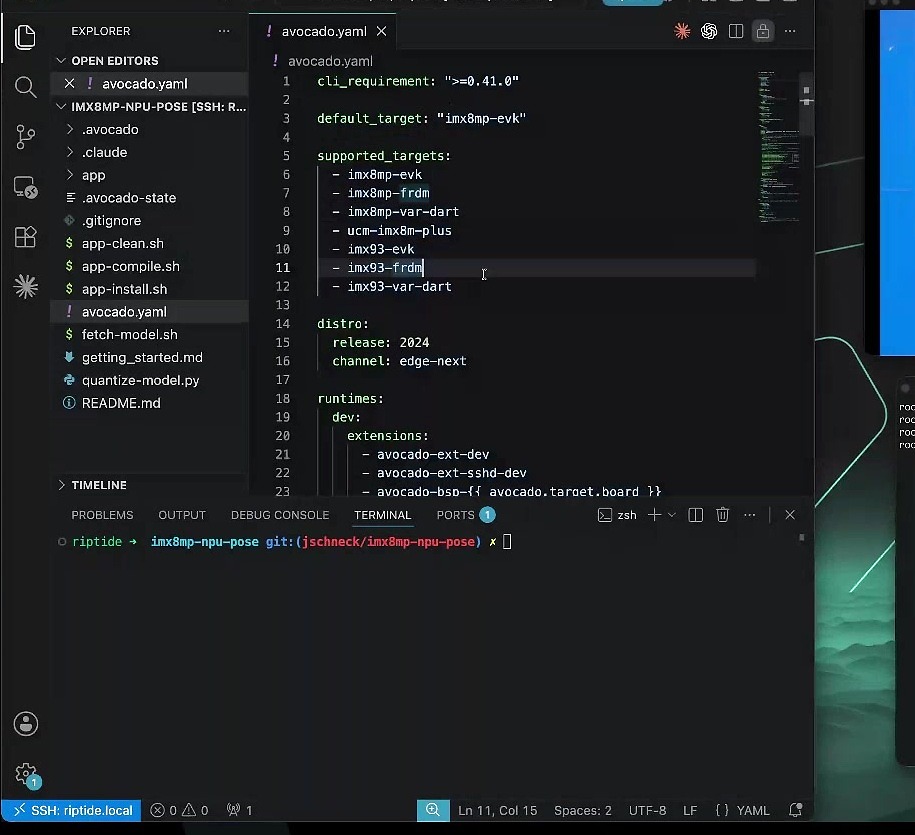Split the editor to the right
The height and width of the screenshot is (835, 915).
736,31
